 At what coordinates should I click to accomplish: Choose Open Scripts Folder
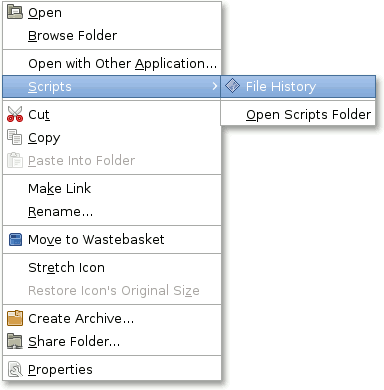click(298, 114)
